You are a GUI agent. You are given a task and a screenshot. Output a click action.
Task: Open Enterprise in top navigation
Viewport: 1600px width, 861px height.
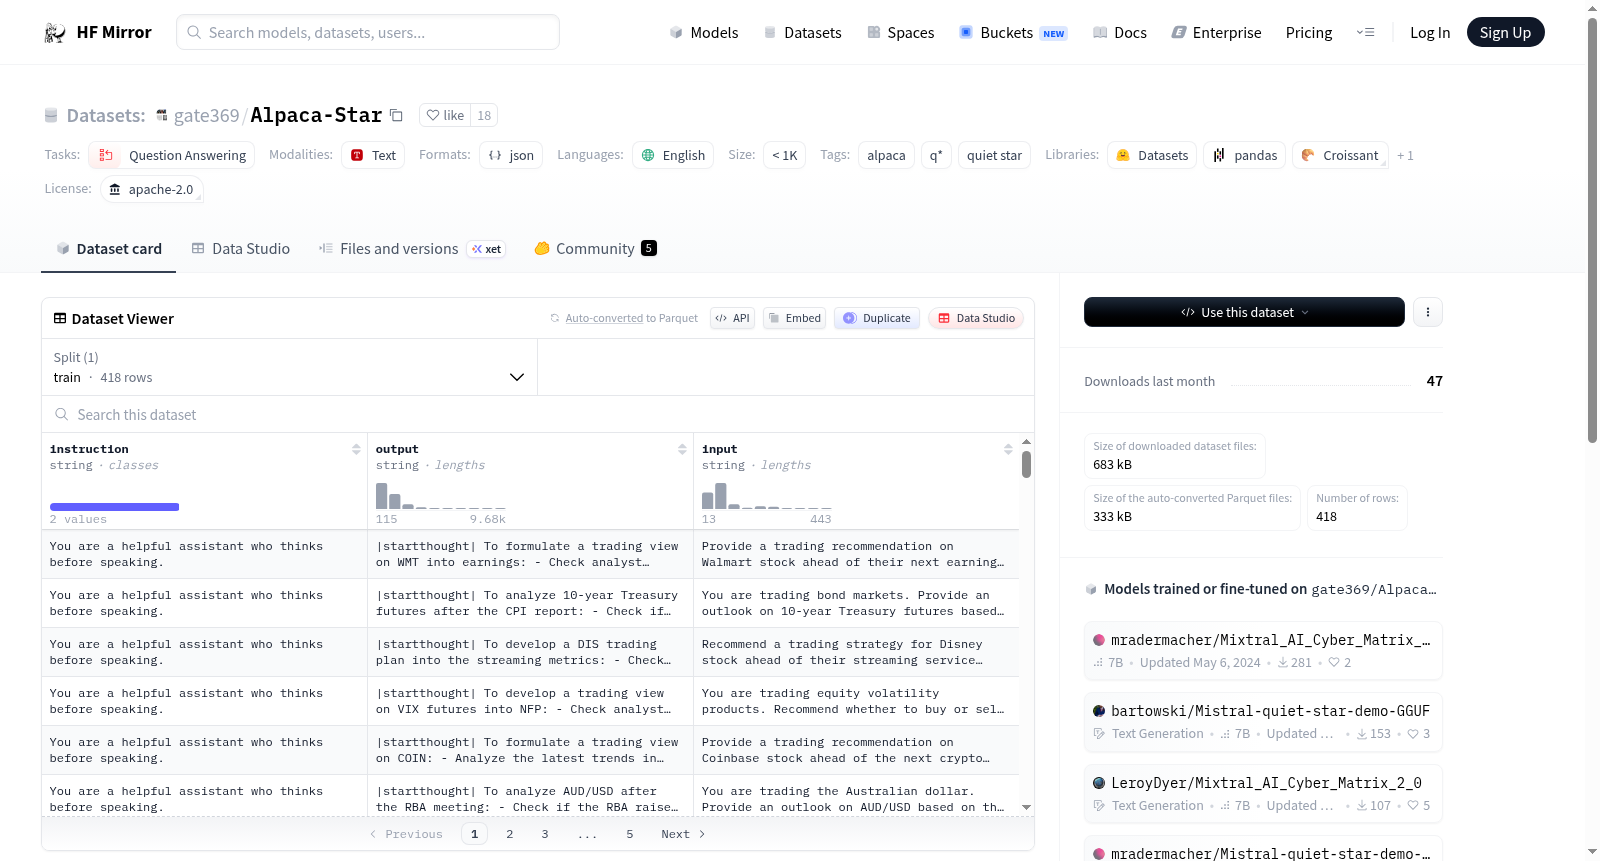(x=1217, y=33)
